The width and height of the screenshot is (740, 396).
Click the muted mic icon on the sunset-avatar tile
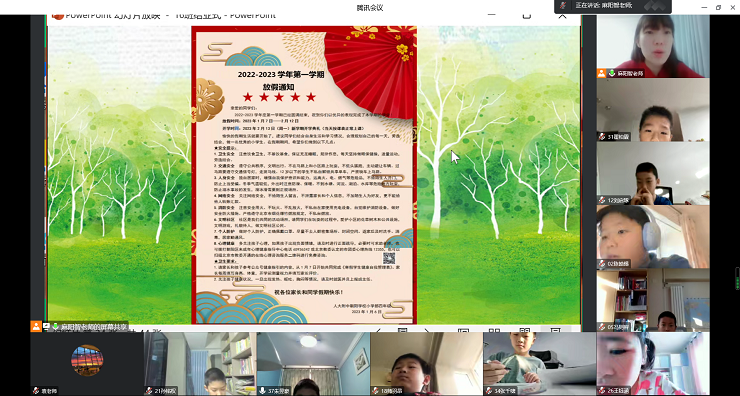36,391
